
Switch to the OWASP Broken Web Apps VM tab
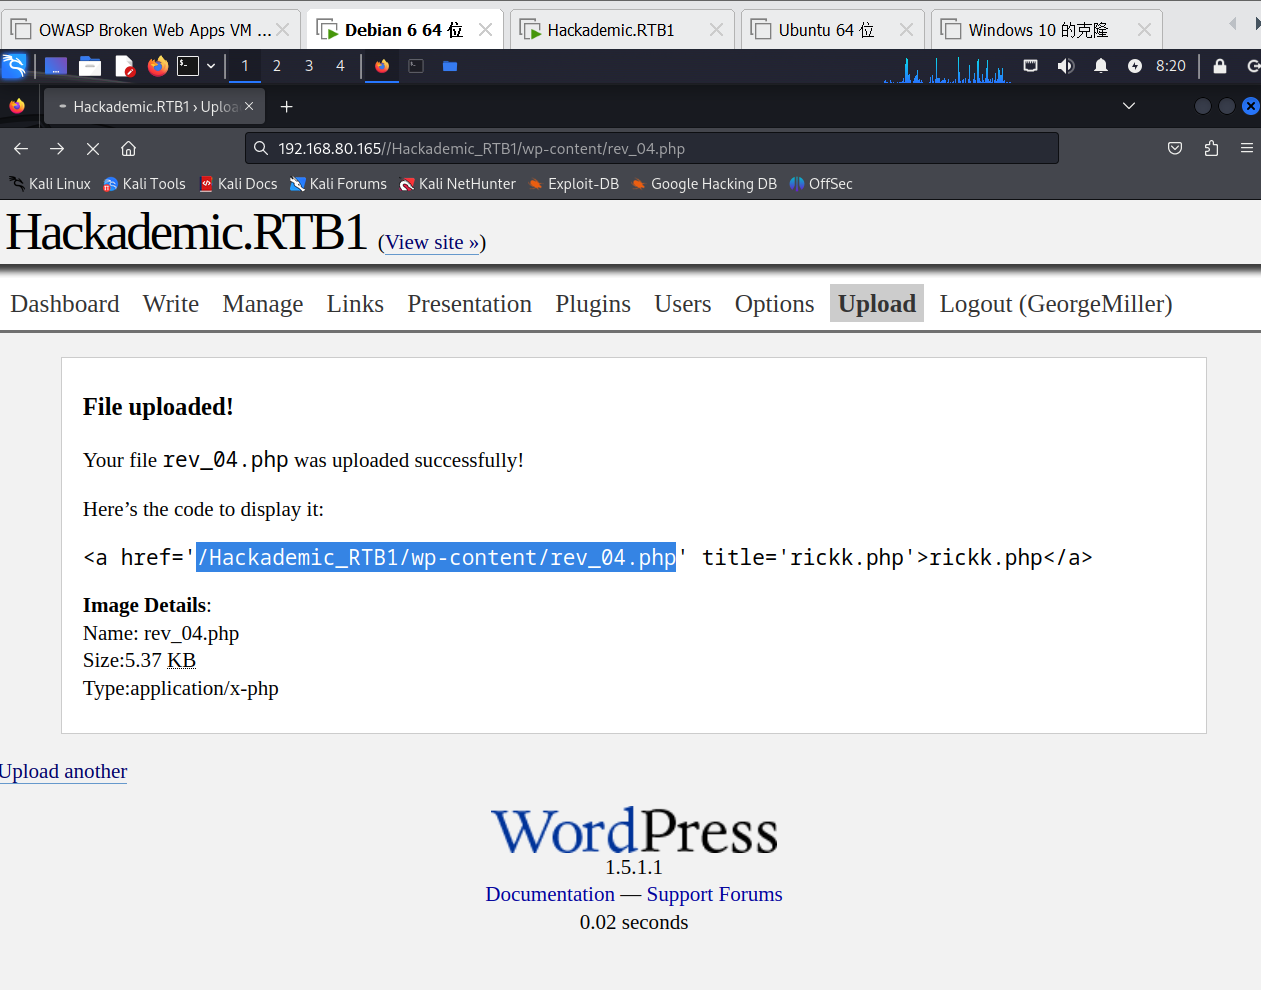[151, 30]
